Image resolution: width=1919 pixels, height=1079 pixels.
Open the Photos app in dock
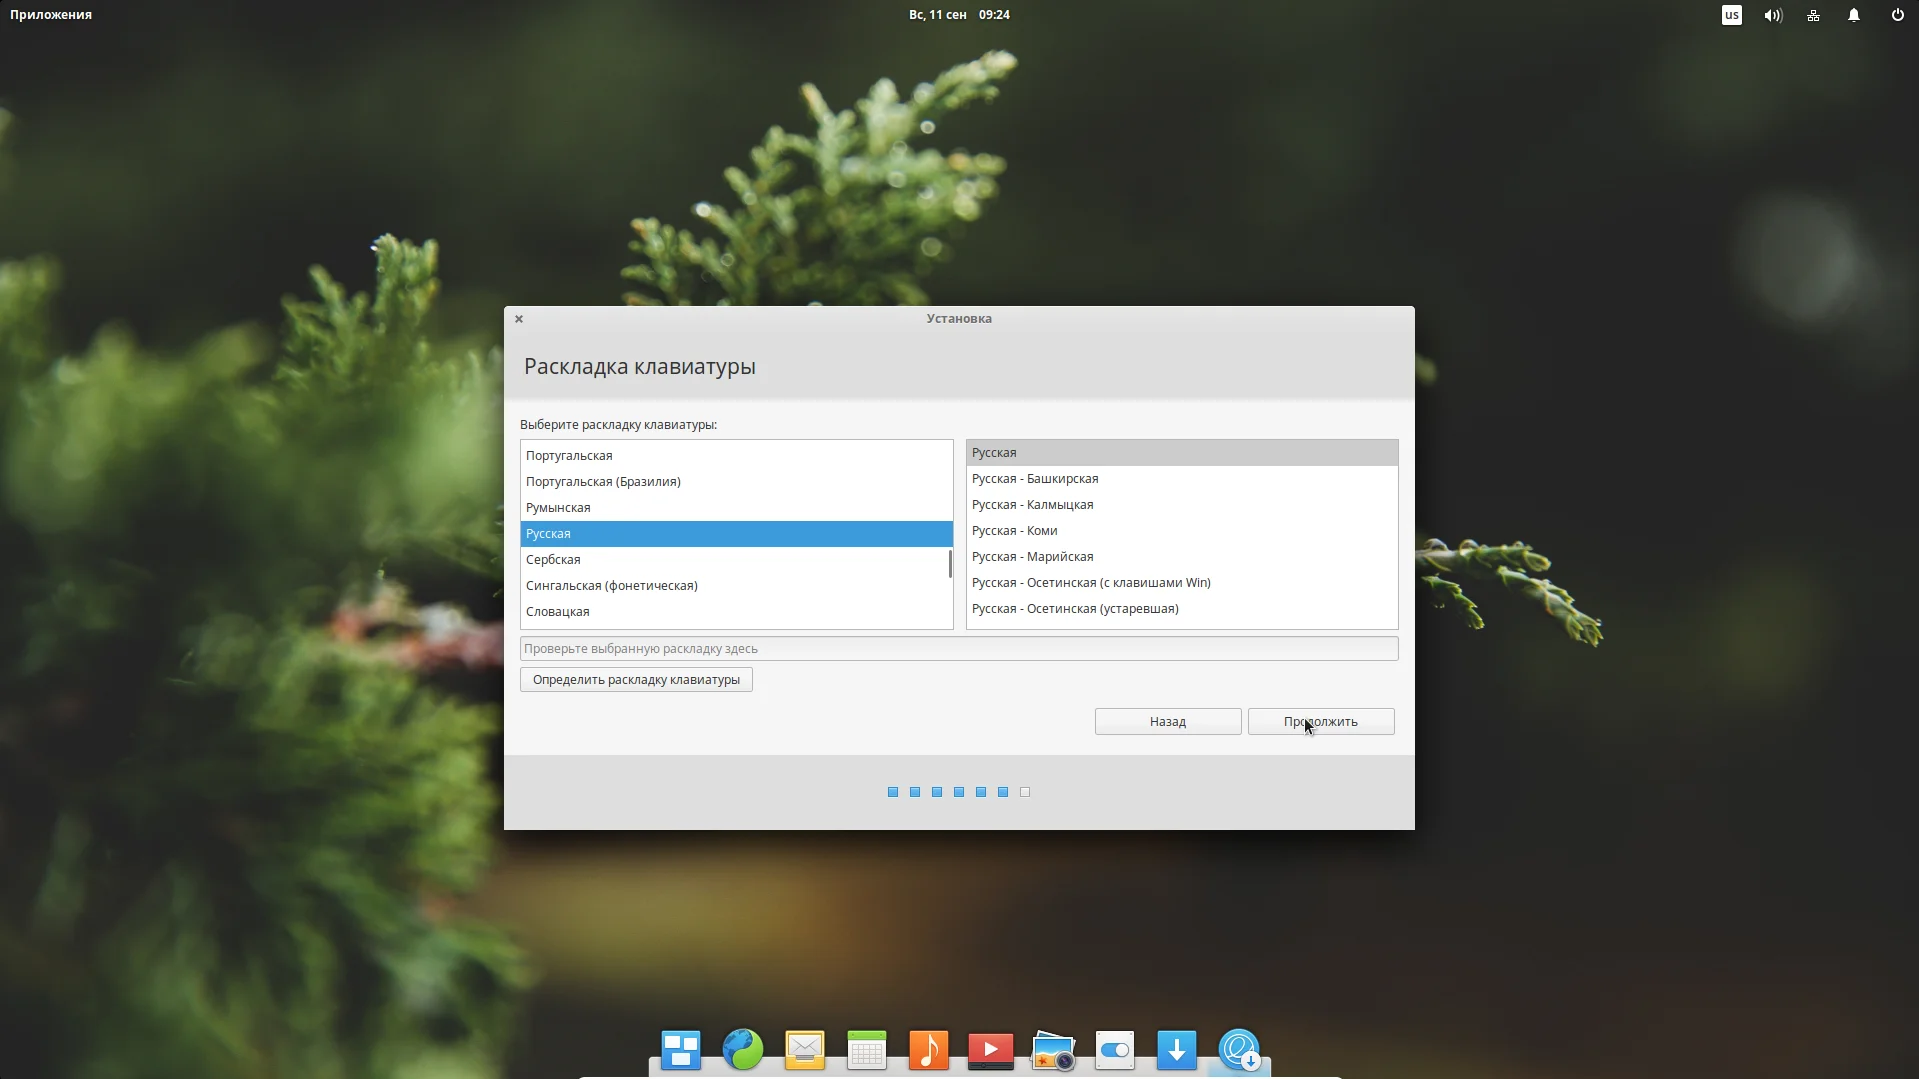(x=1053, y=1050)
